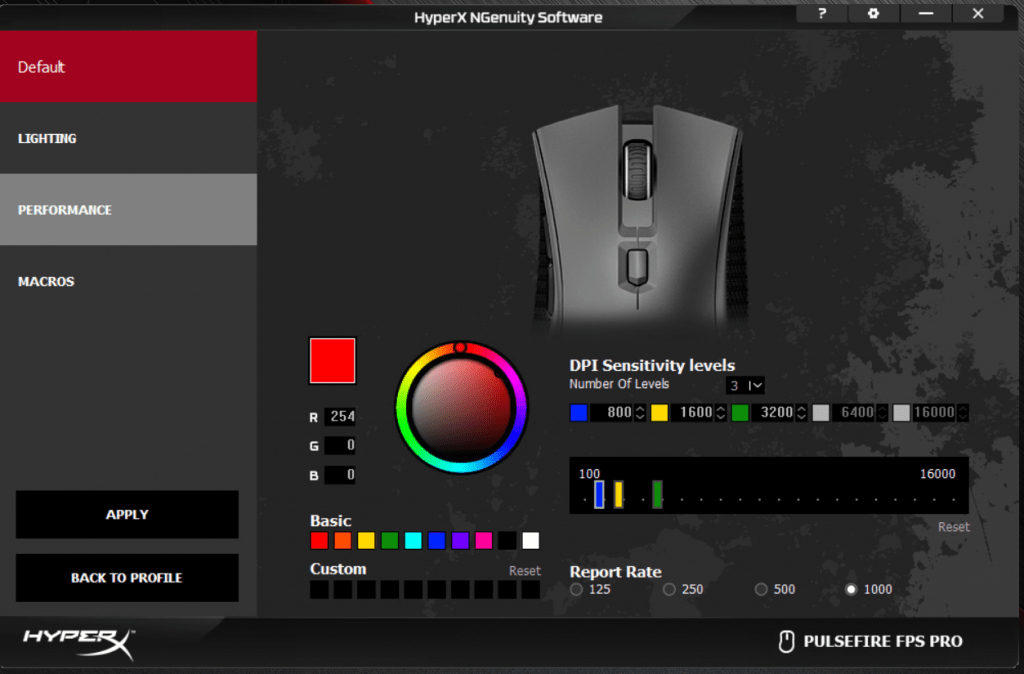Viewport: 1024px width, 674px height.
Task: Click the 16000 DPI value field after 6400
Action: coord(935,413)
